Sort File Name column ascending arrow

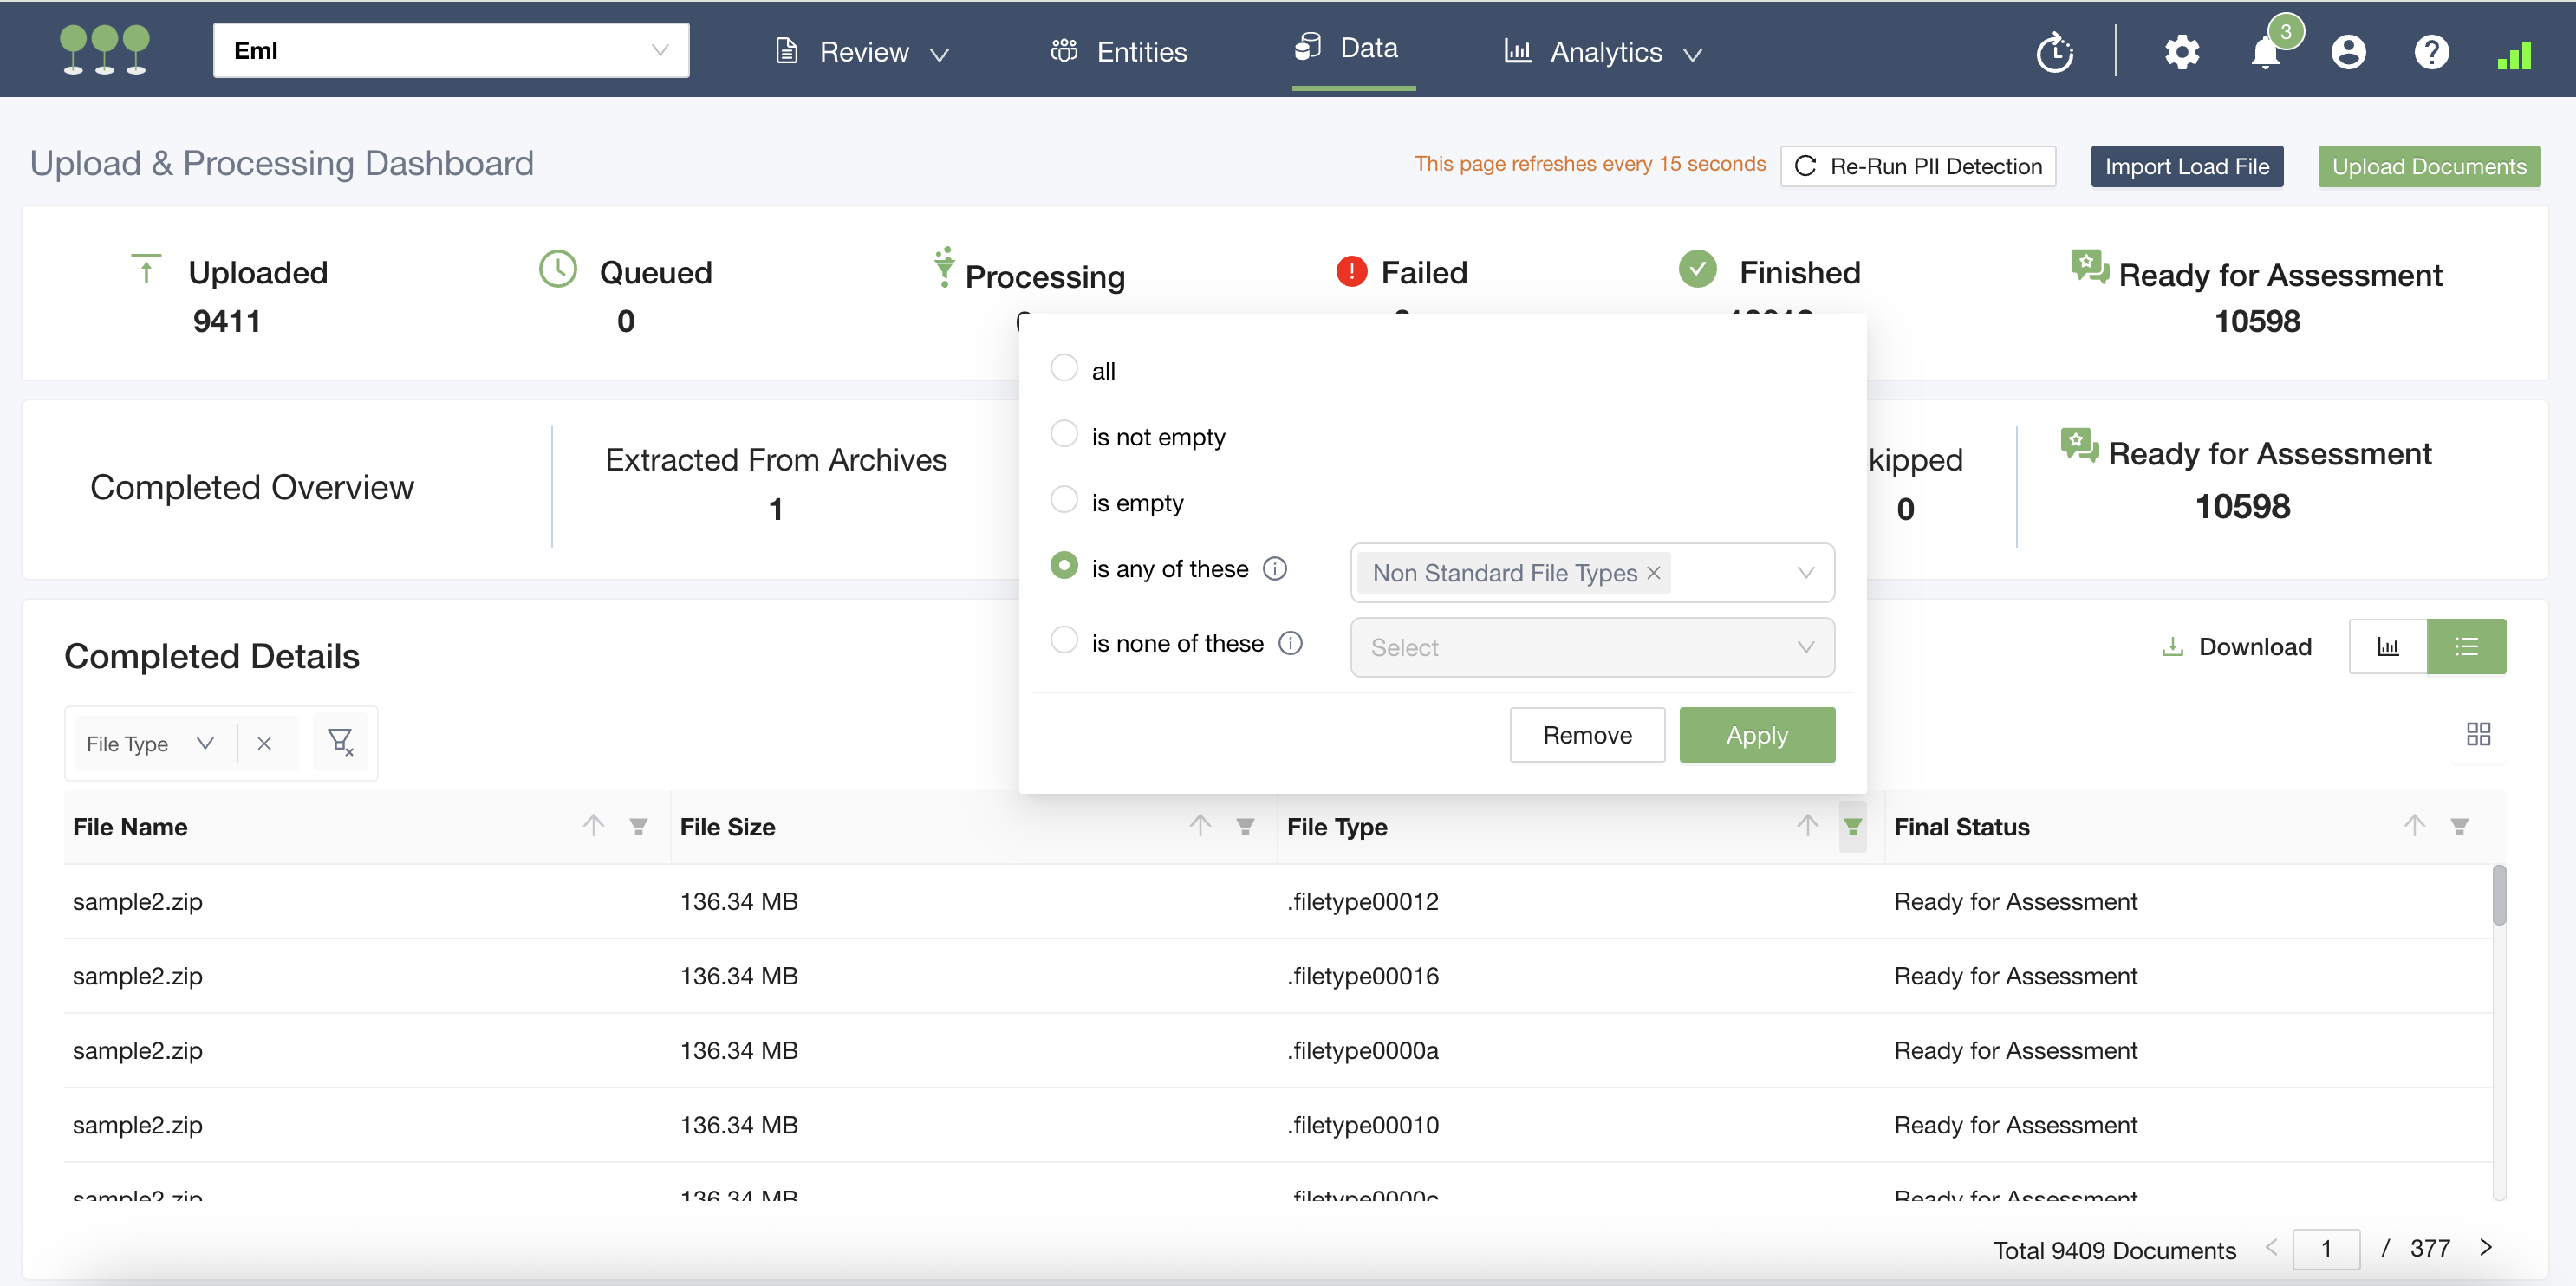pyautogui.click(x=593, y=825)
